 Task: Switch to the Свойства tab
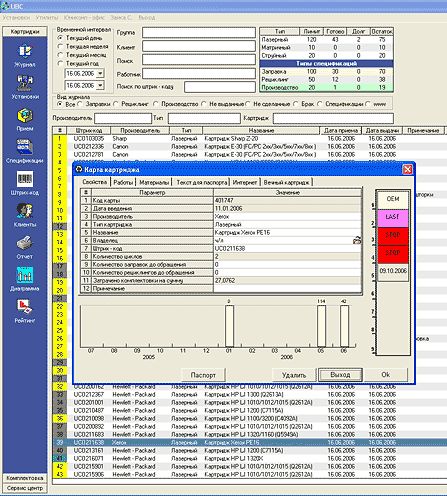coord(95,182)
